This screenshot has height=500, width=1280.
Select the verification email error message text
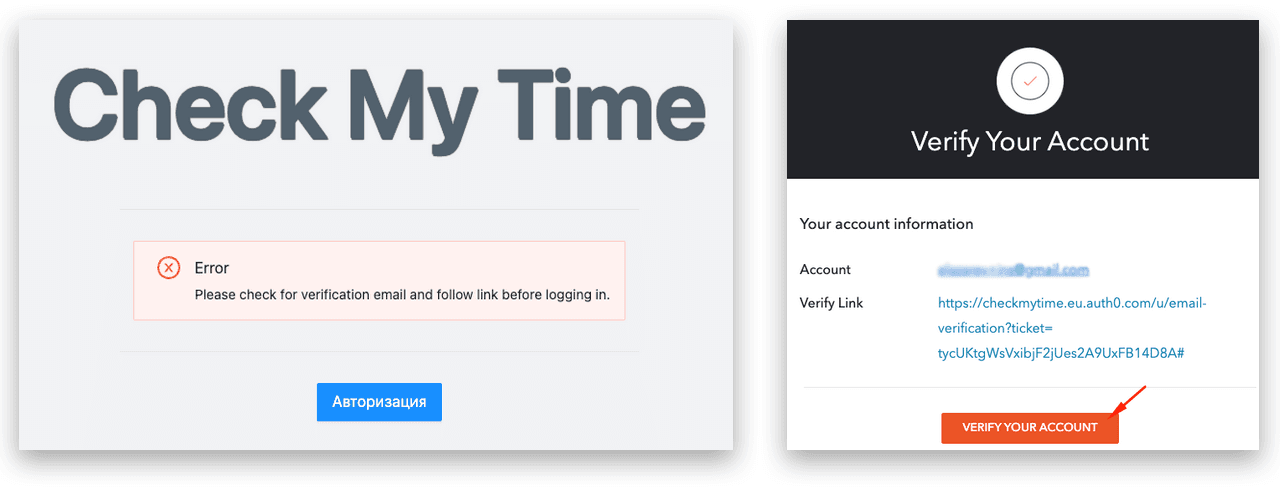(402, 295)
